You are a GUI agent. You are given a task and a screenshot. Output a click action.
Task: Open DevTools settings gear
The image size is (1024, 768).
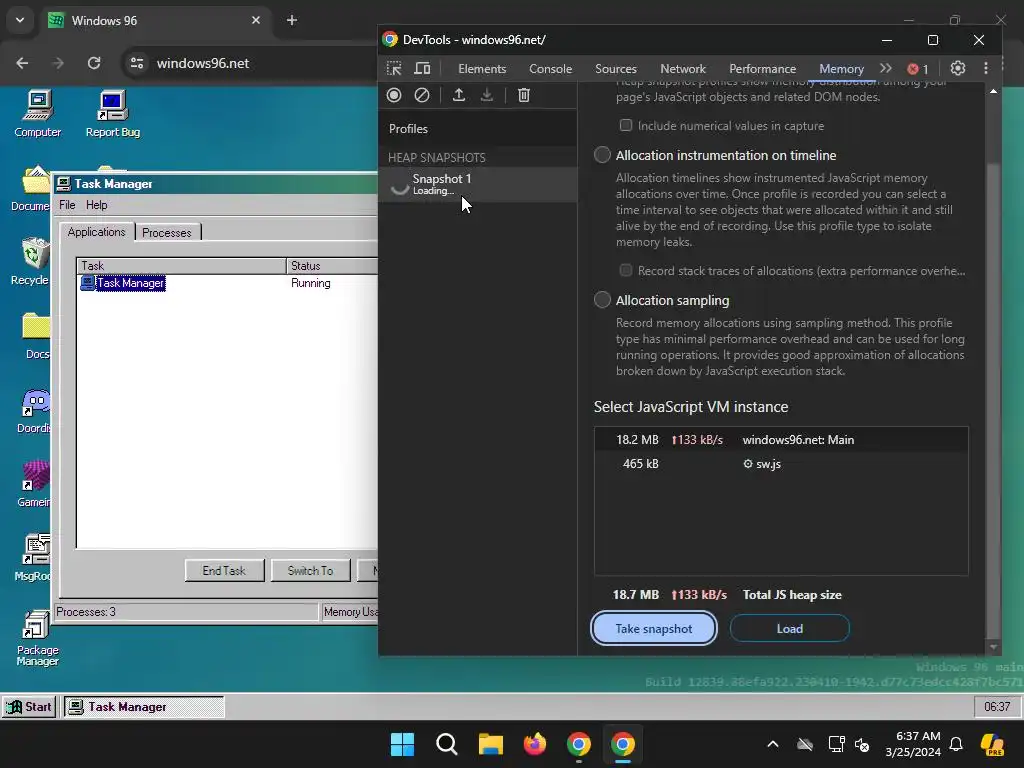tap(957, 69)
